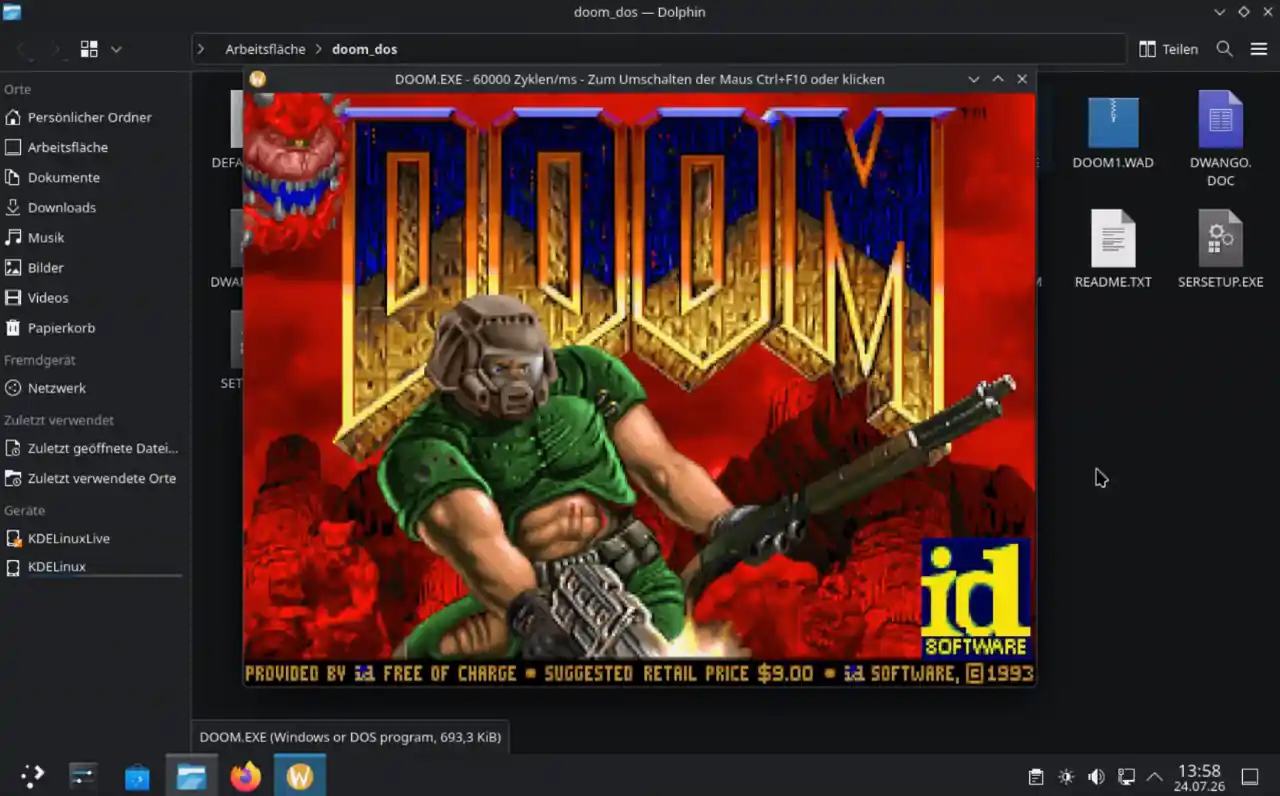
Task: Click the DOSBox window menu icon
Action: [x=257, y=79]
